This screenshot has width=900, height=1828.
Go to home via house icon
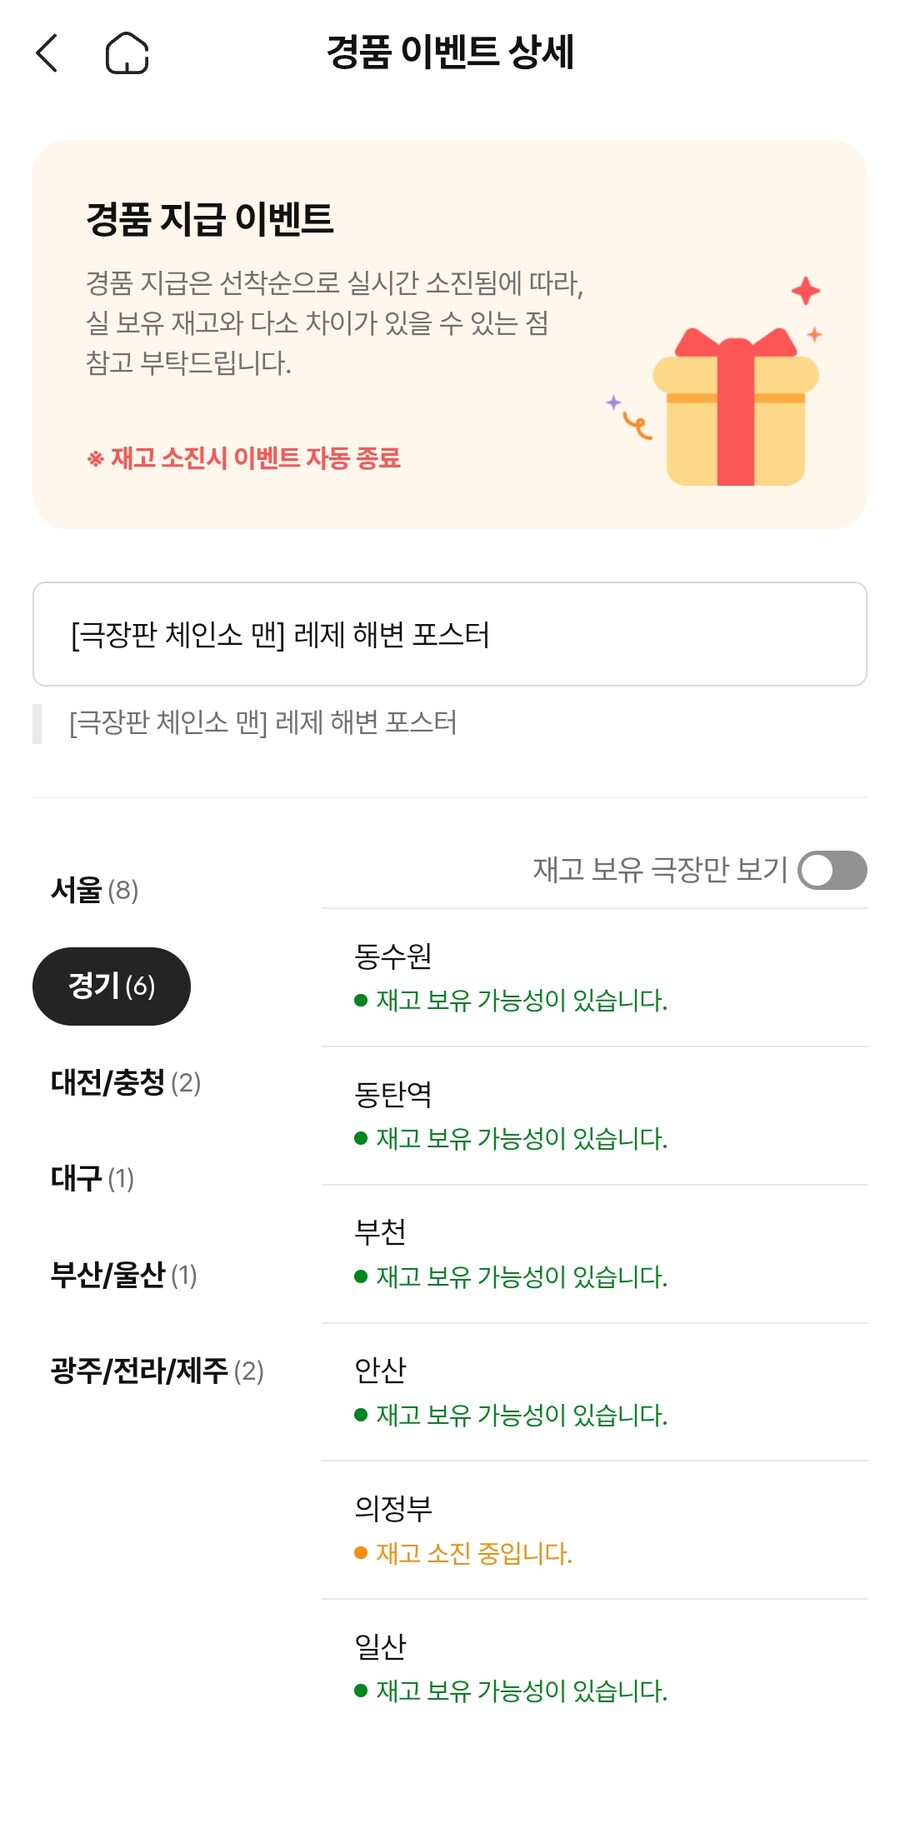pyautogui.click(x=127, y=53)
